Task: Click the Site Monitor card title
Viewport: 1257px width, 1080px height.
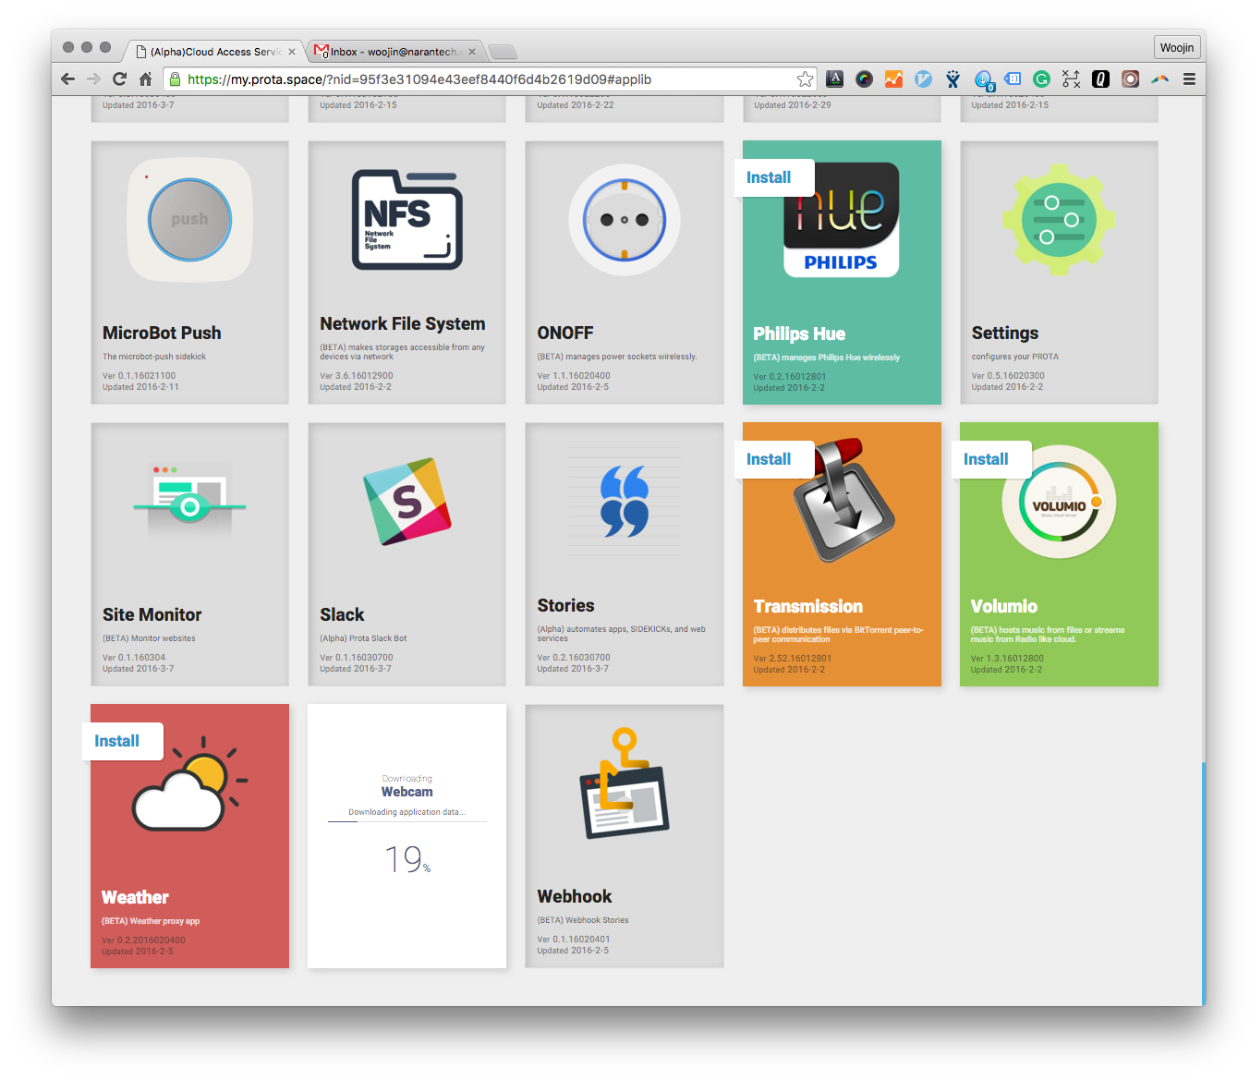Action: (x=152, y=615)
